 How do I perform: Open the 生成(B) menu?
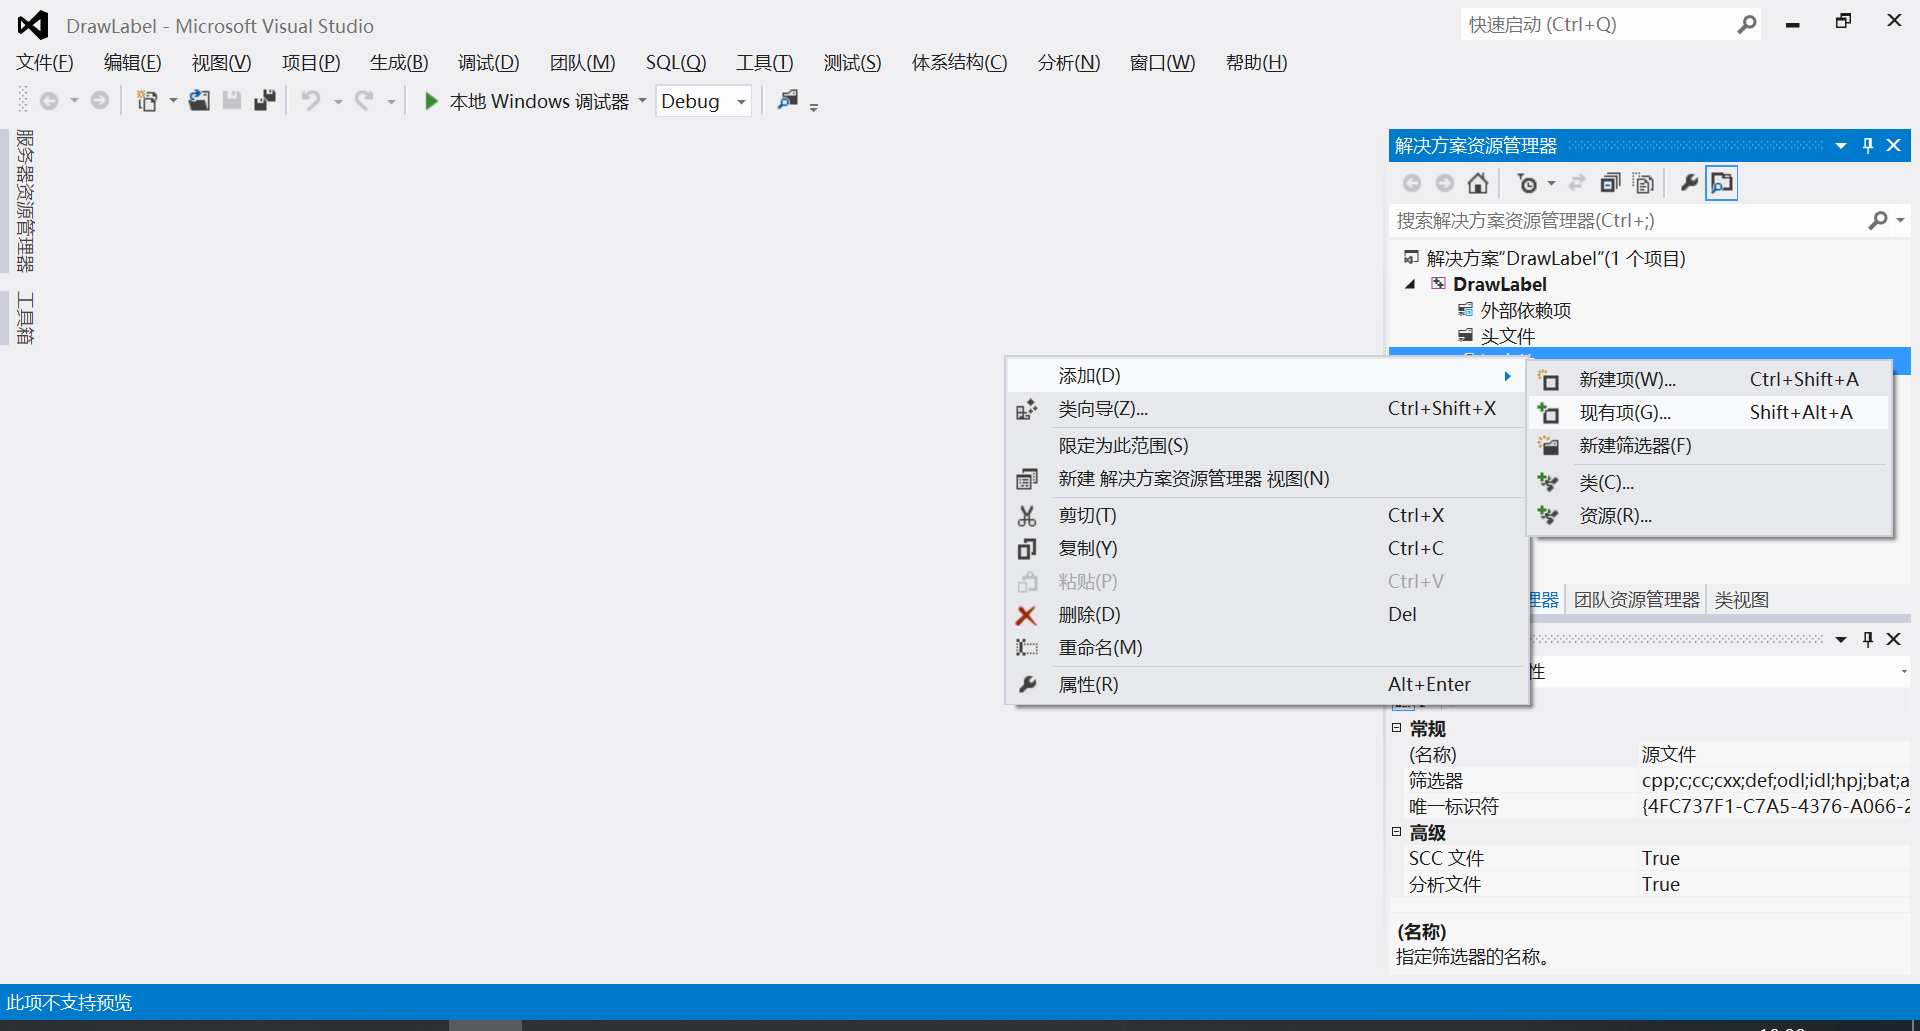[399, 63]
